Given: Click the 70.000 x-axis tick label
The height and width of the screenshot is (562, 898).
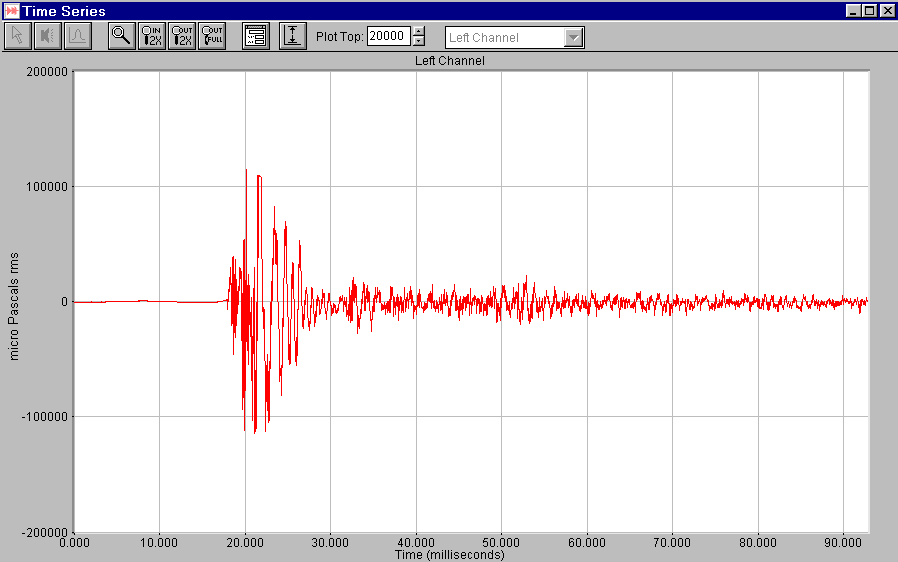Looking at the screenshot, I should pyautogui.click(x=672, y=543).
